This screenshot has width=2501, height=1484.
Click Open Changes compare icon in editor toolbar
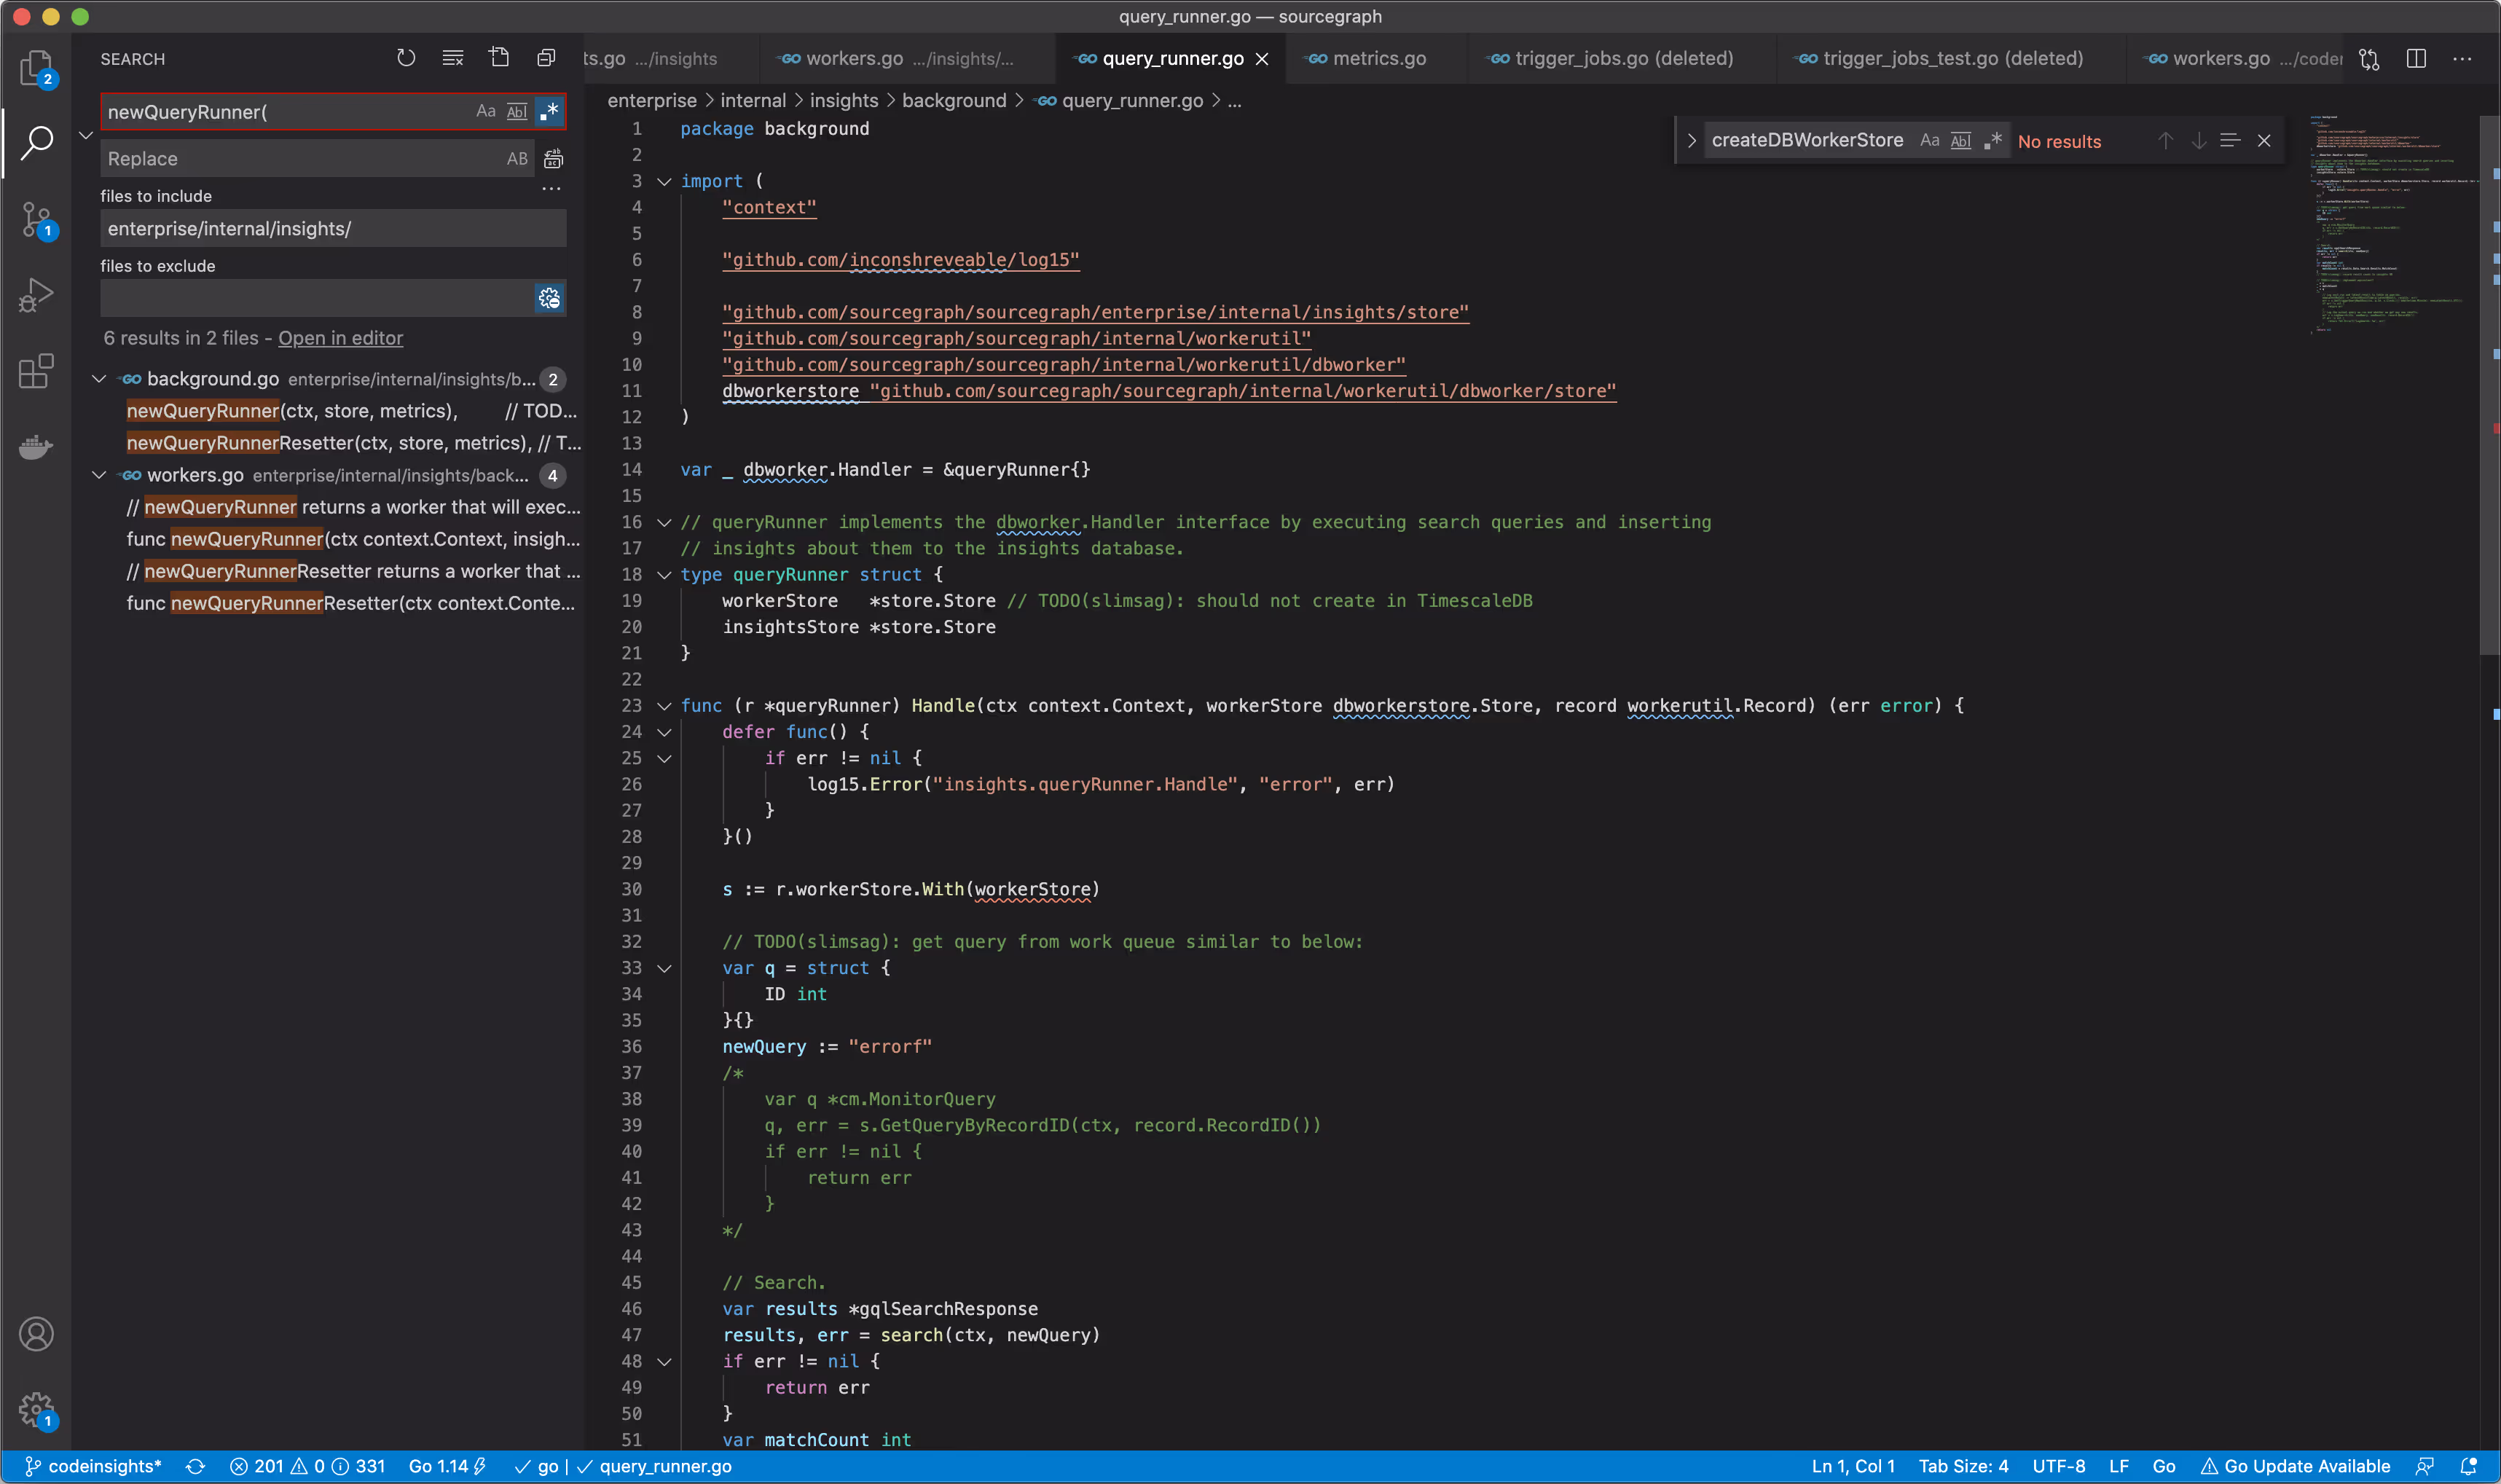tap(2369, 59)
